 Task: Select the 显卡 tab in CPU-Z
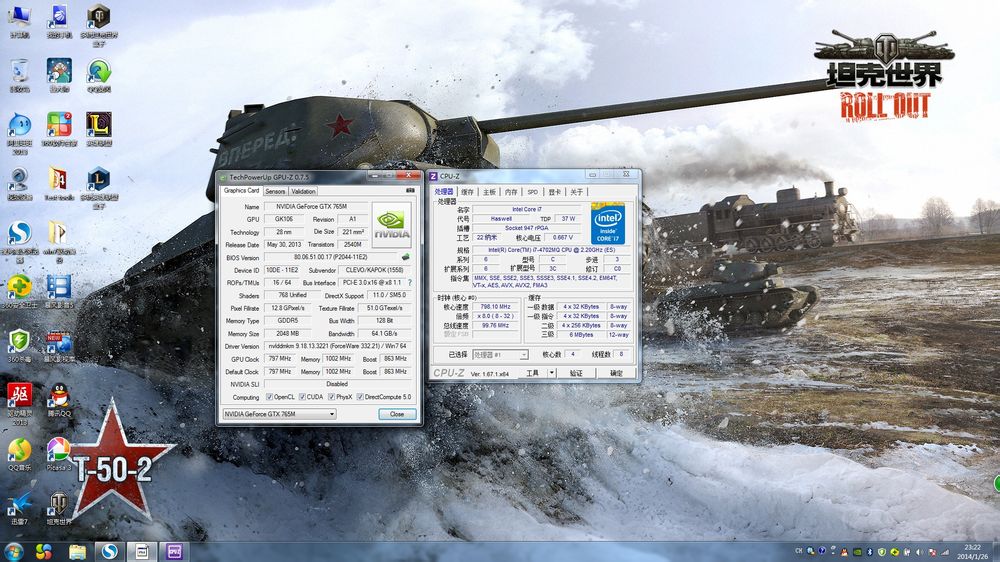pos(555,192)
